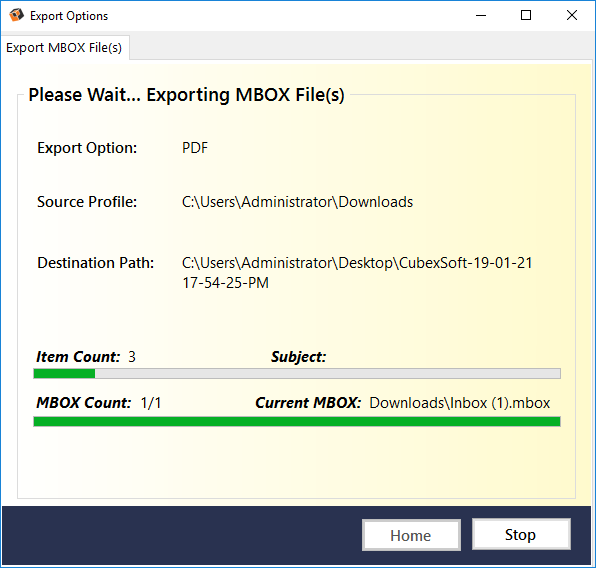The image size is (596, 568).
Task: Maximize the Export Options window
Action: click(x=526, y=16)
